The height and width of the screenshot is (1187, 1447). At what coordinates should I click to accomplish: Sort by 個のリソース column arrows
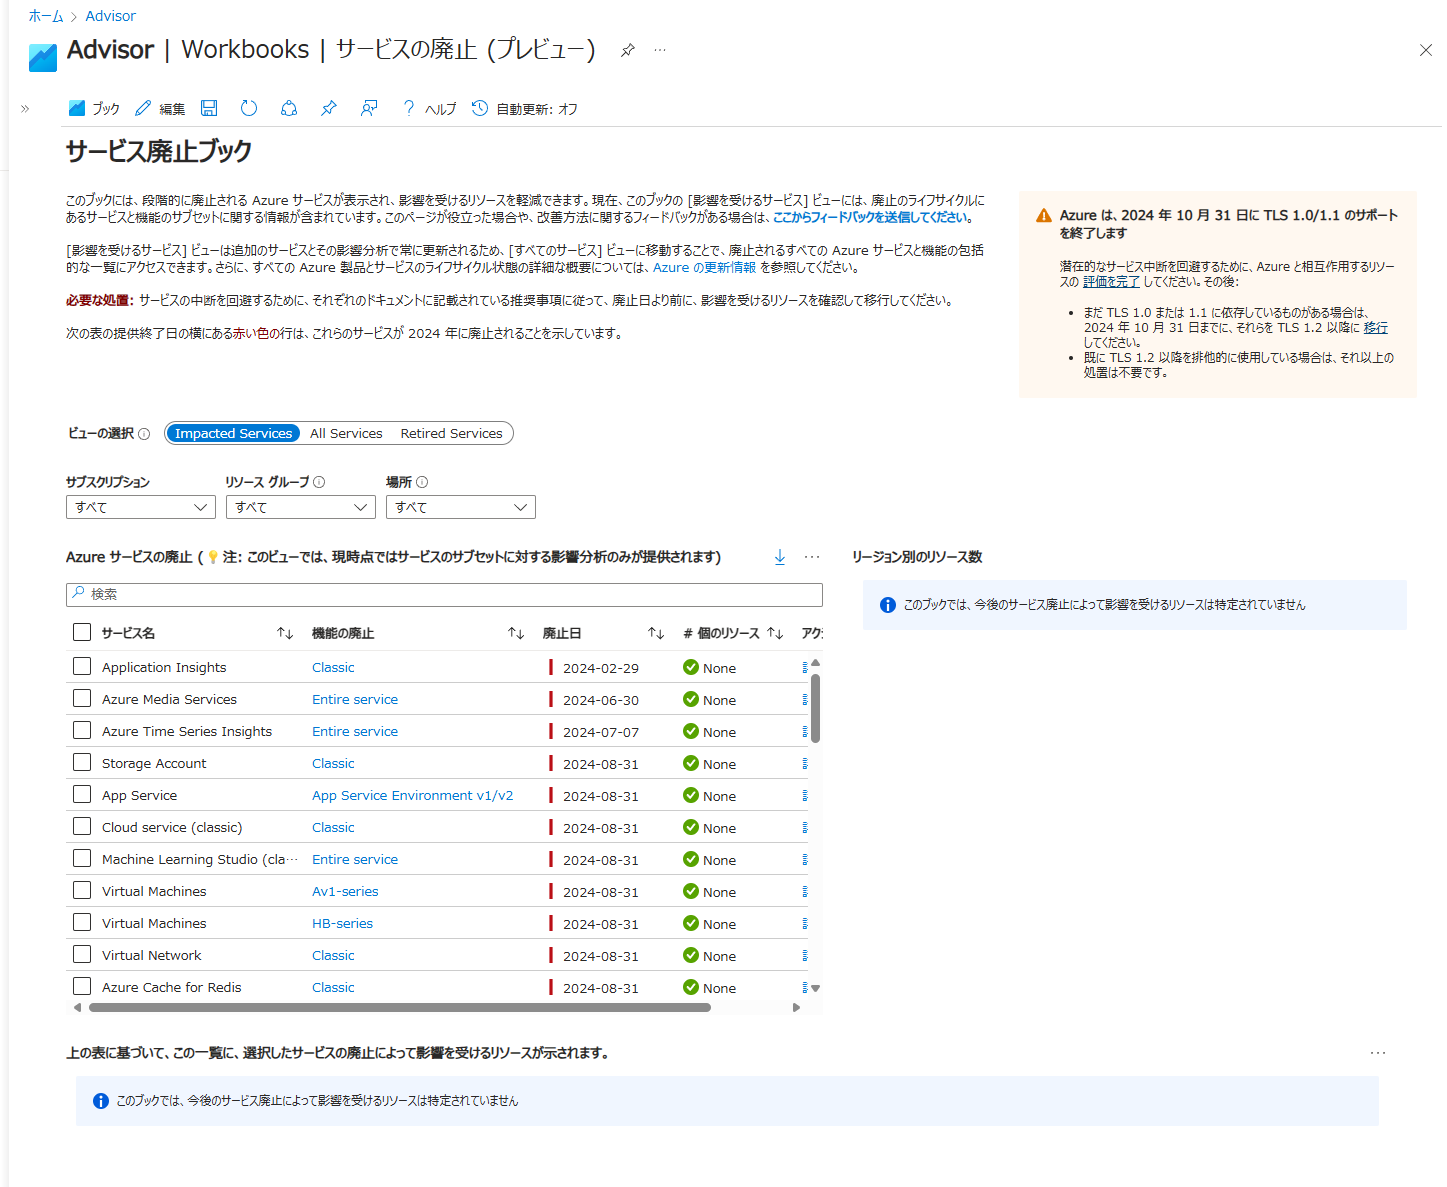click(x=775, y=633)
